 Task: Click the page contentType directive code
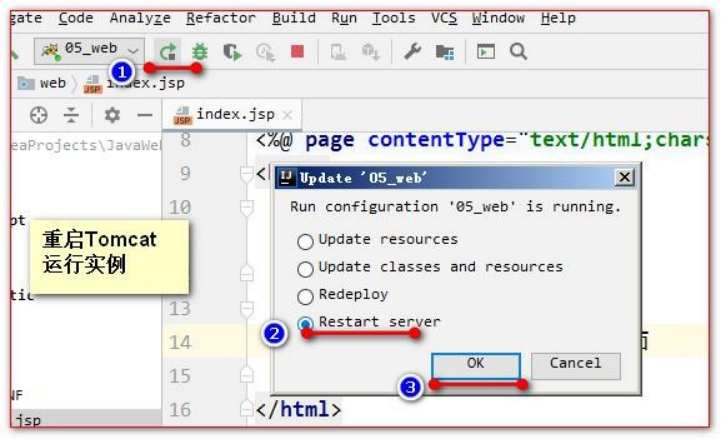[x=482, y=140]
